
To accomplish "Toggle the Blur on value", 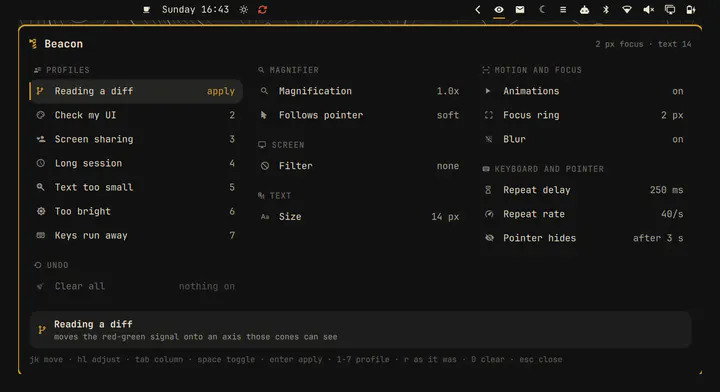I will 678,139.
